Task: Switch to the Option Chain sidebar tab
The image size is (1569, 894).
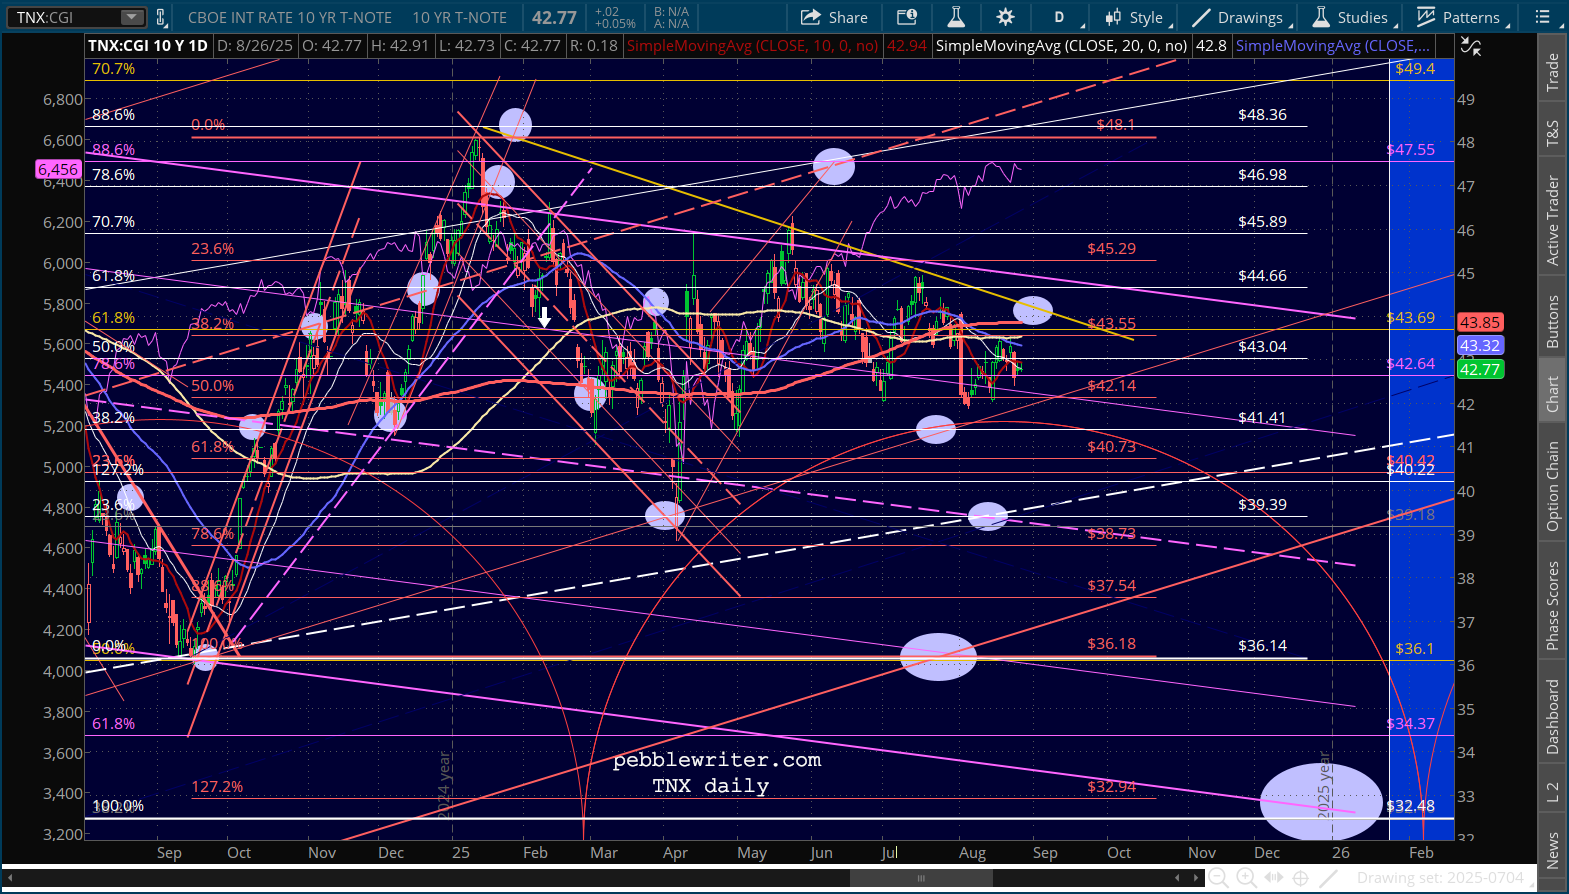Action: coord(1552,487)
